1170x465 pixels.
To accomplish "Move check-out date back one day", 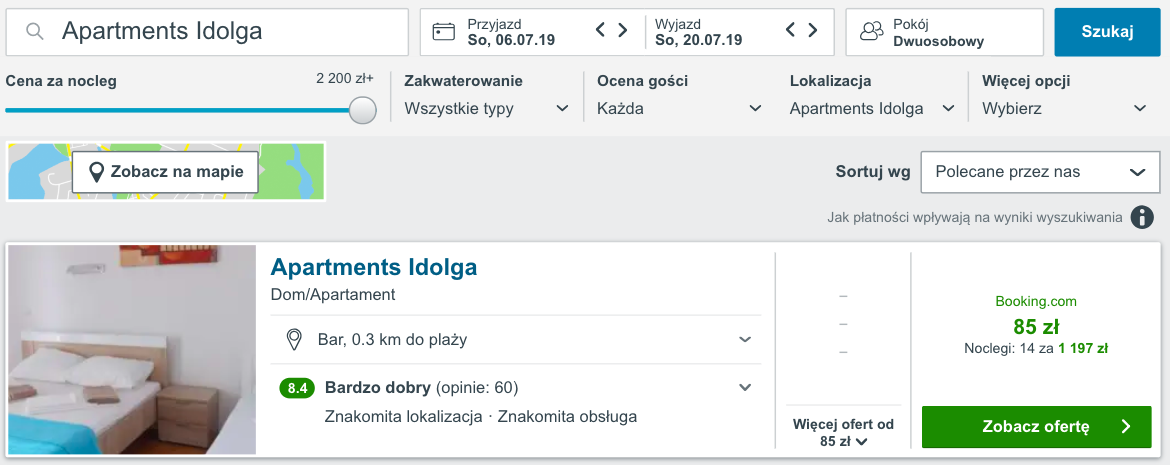I will coord(792,30).
